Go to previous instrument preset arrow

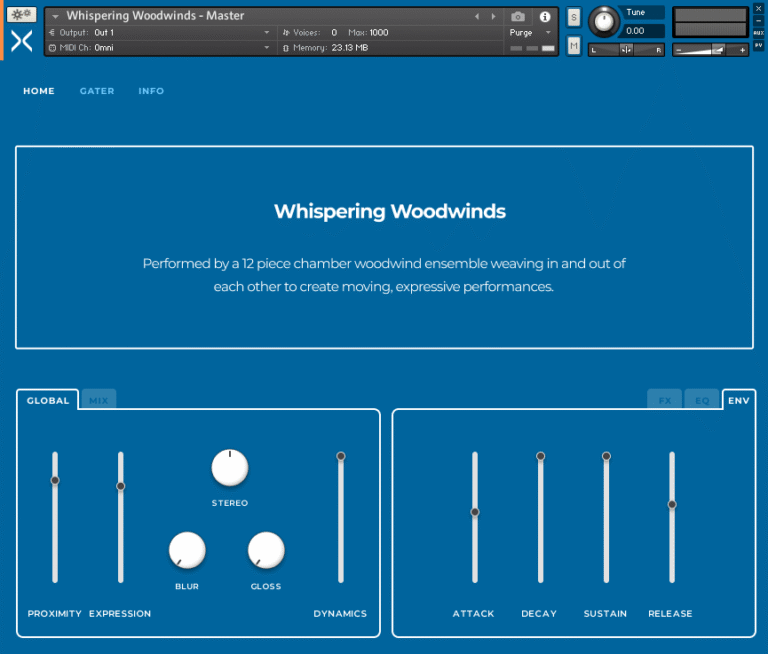(x=477, y=17)
